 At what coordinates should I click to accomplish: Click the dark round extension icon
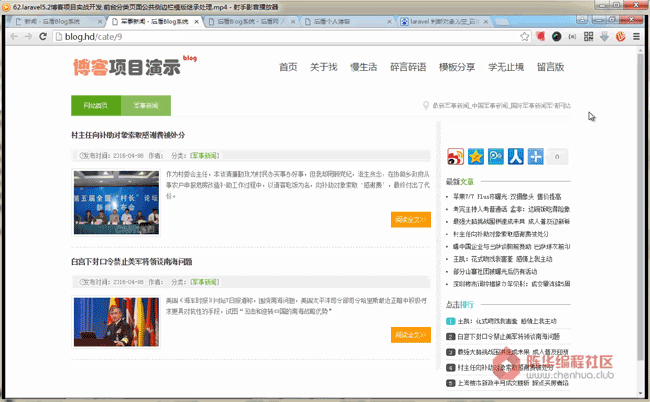(x=556, y=36)
